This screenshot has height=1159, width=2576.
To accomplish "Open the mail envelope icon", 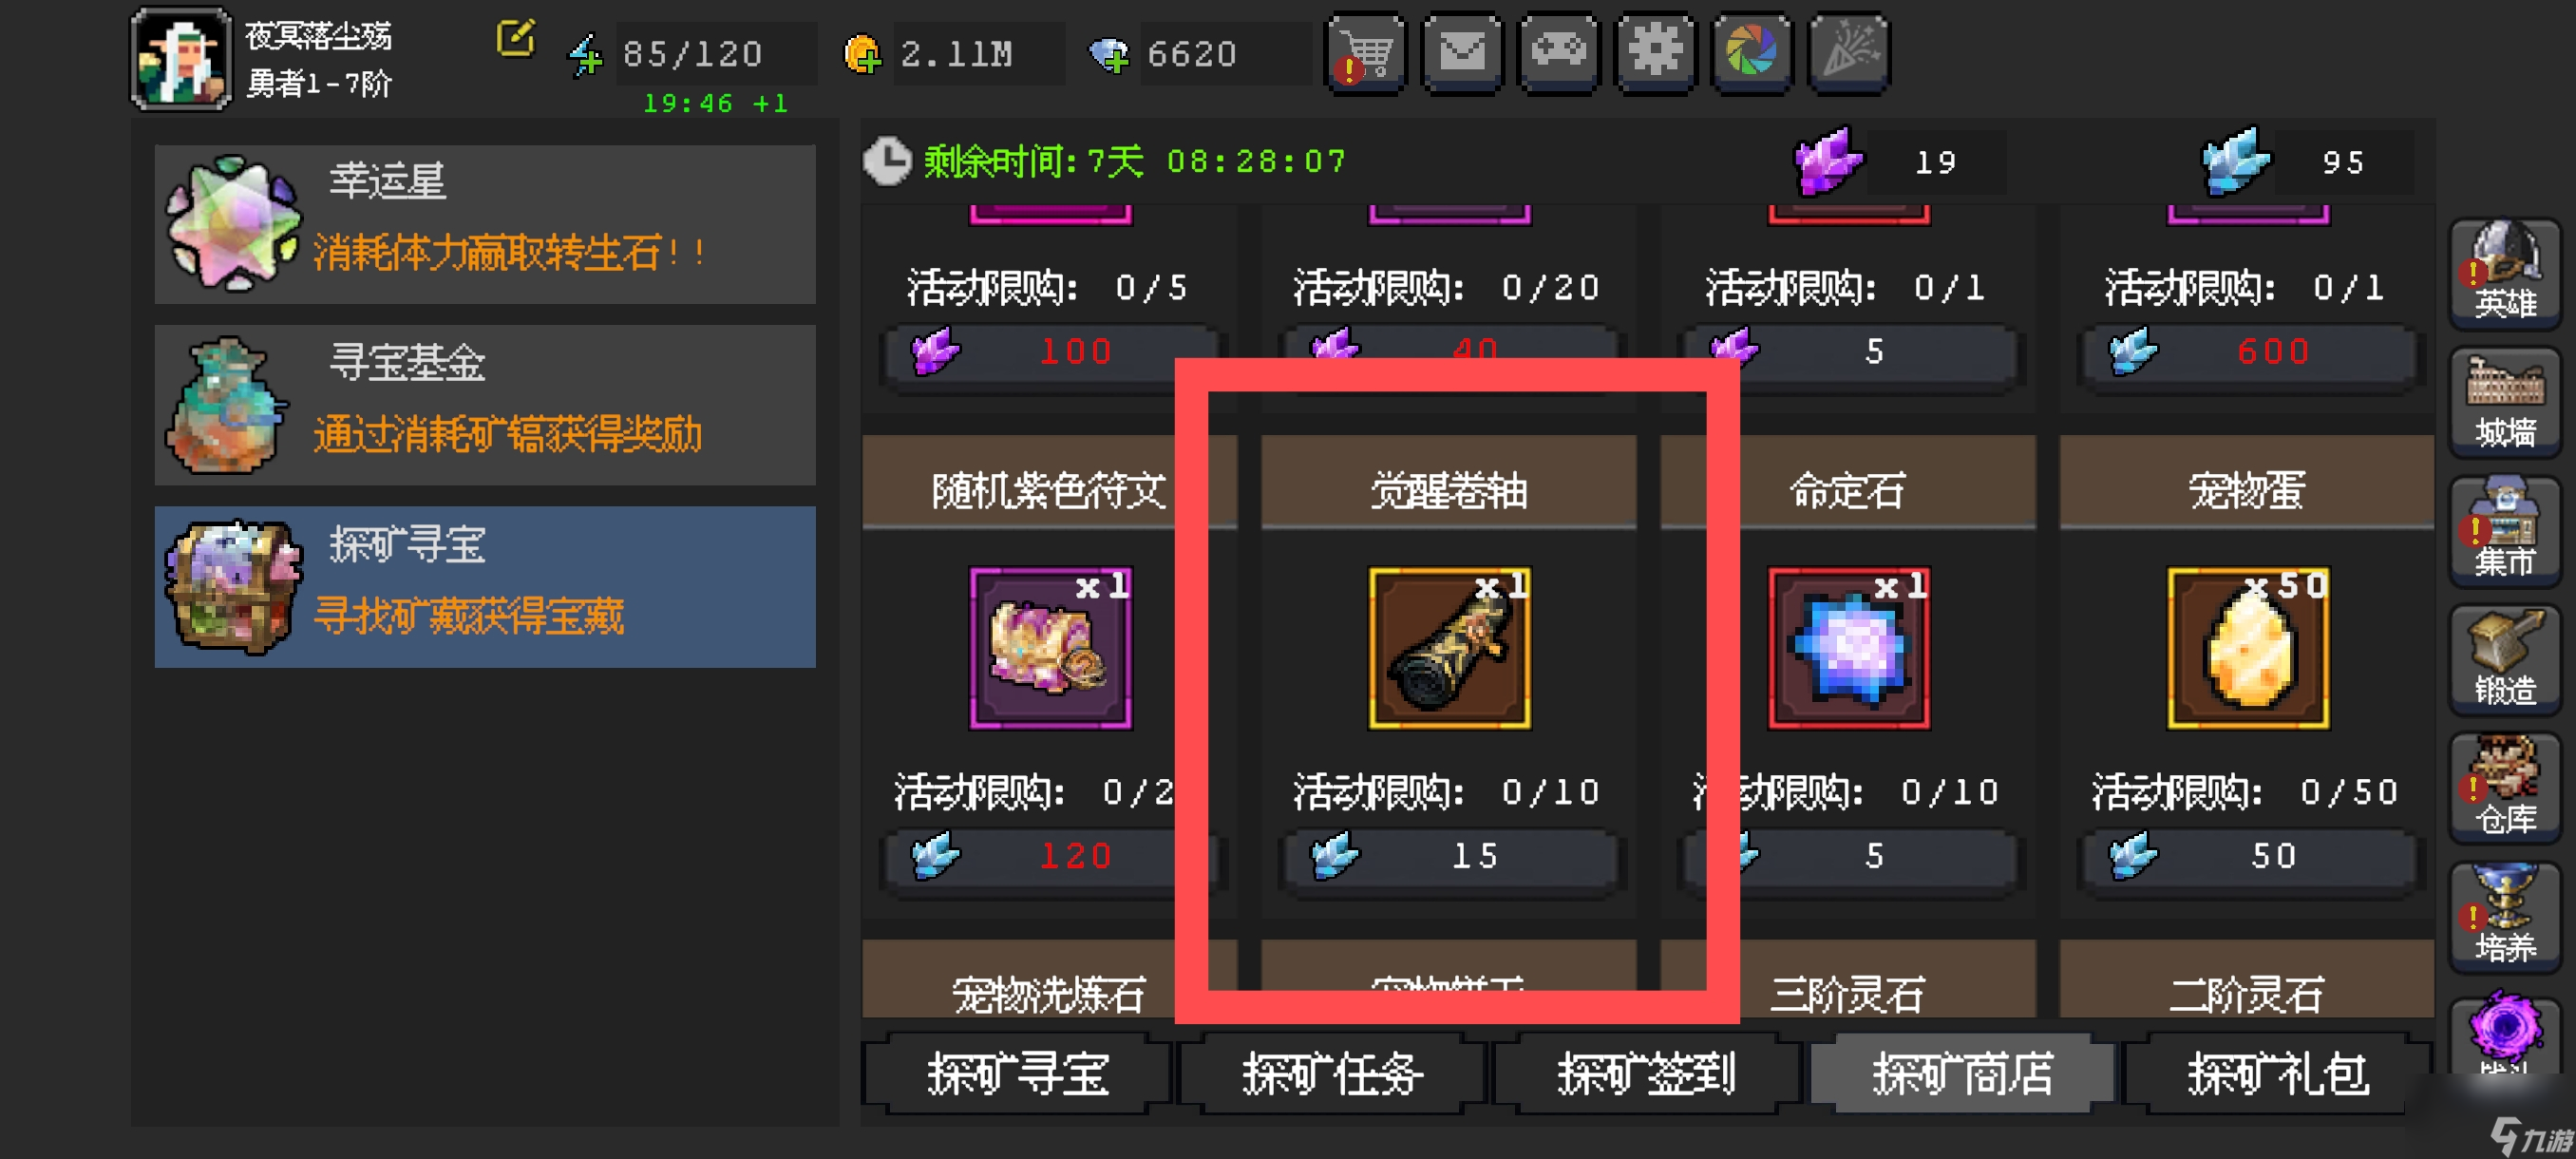I will pos(1462,52).
